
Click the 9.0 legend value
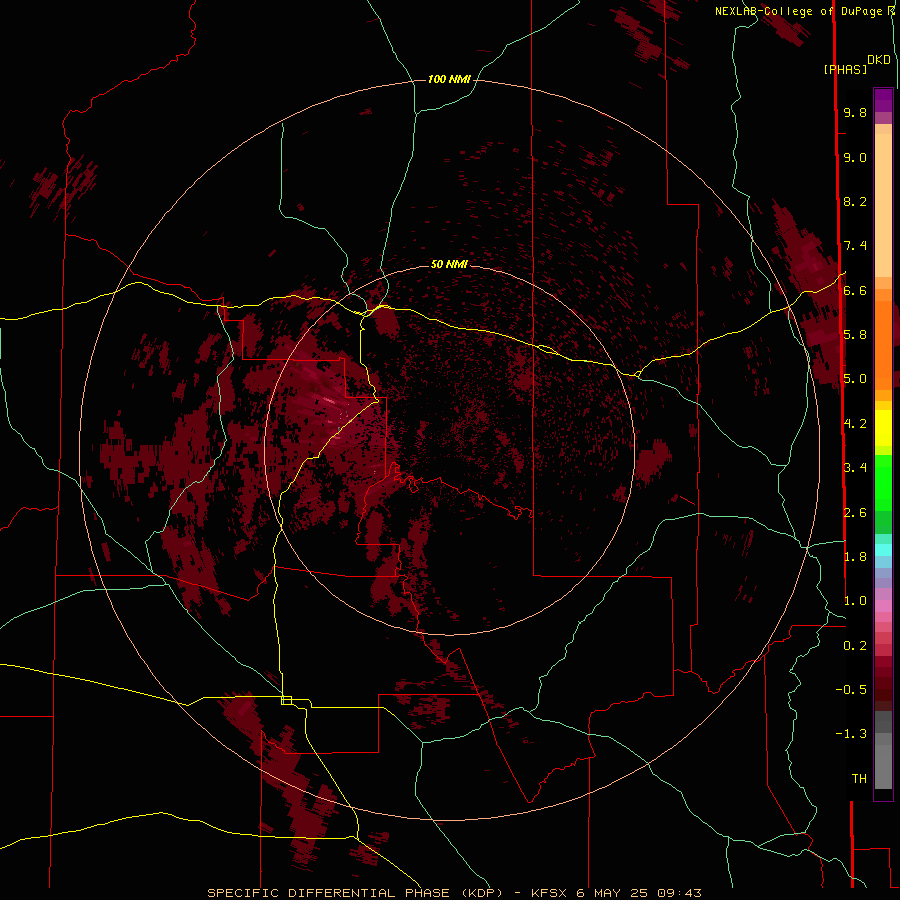click(x=855, y=157)
